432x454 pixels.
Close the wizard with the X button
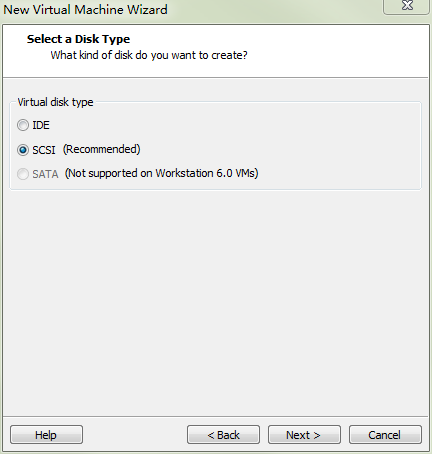[x=407, y=6]
